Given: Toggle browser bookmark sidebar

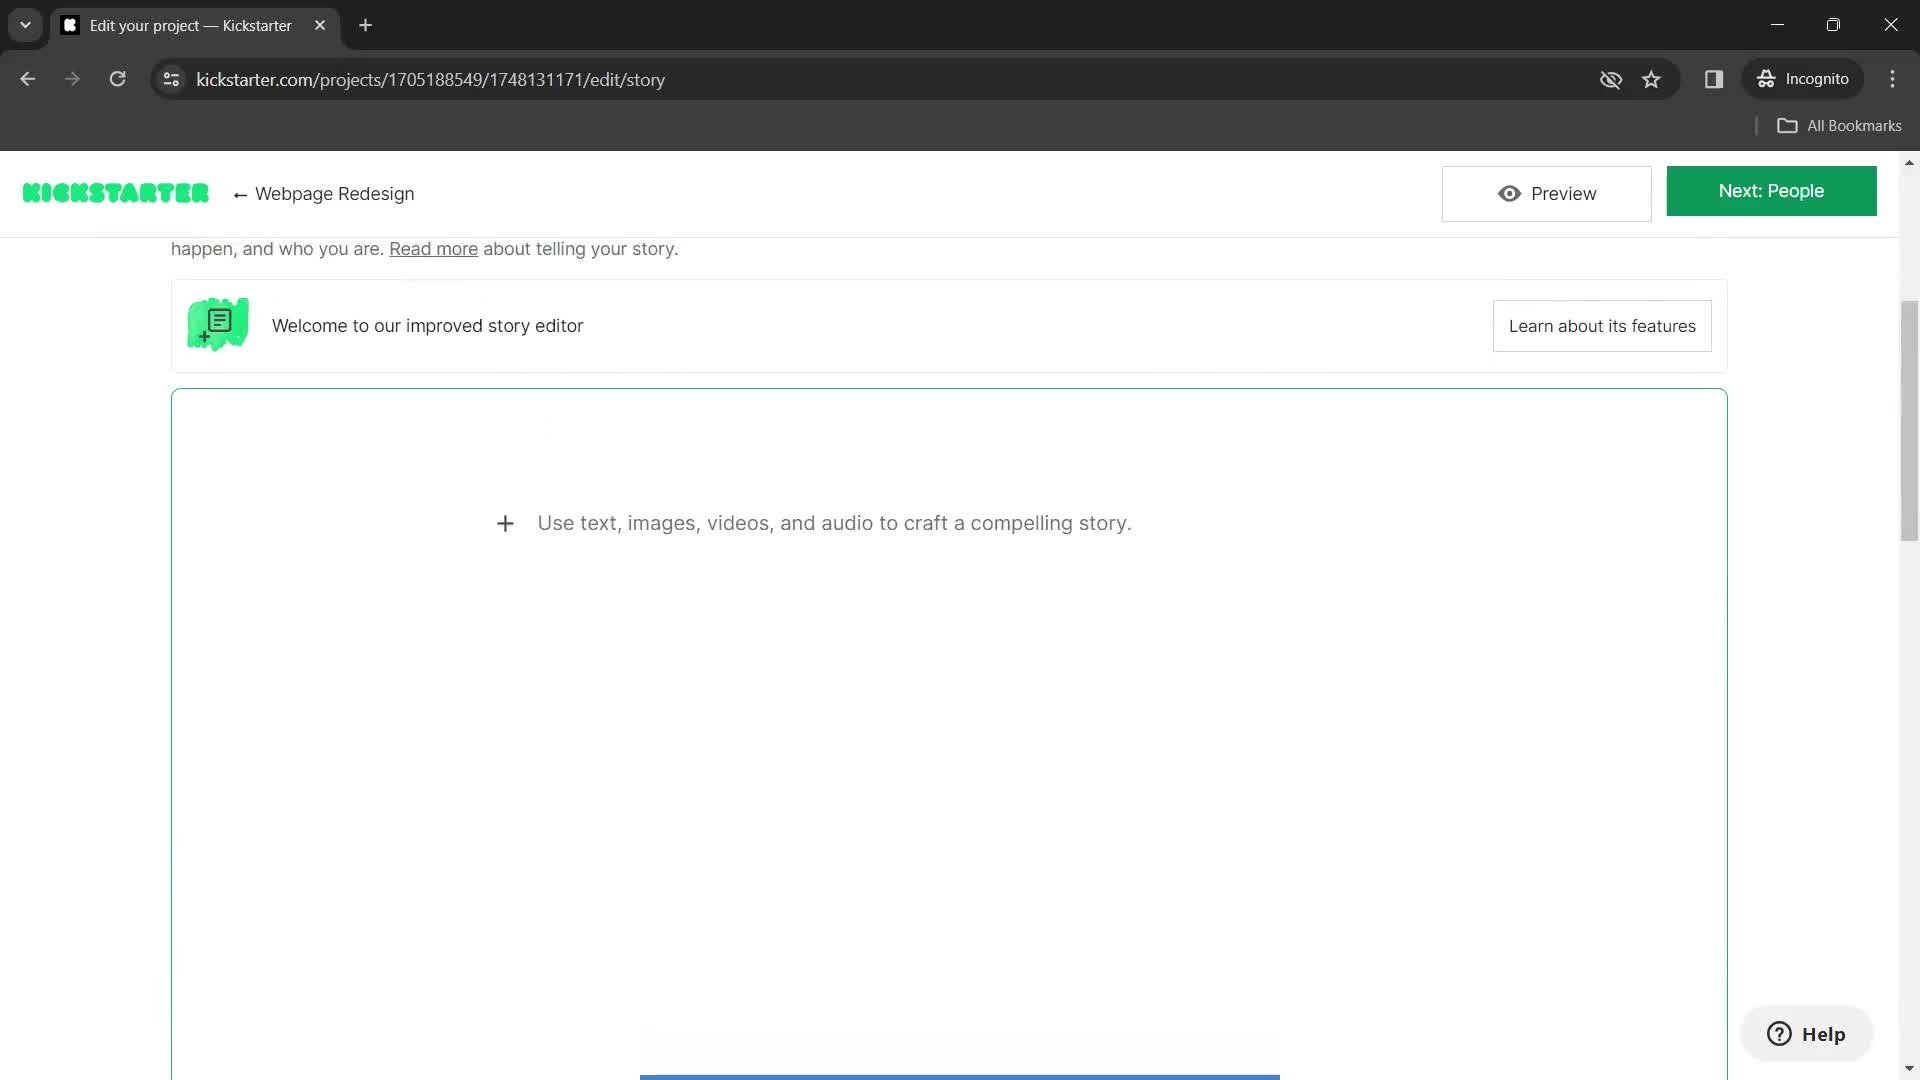Looking at the screenshot, I should (1713, 79).
